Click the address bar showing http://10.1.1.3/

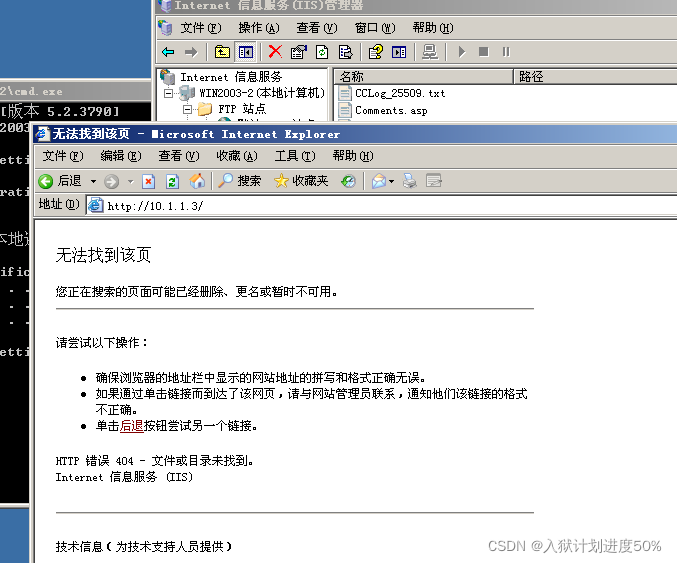(380, 206)
